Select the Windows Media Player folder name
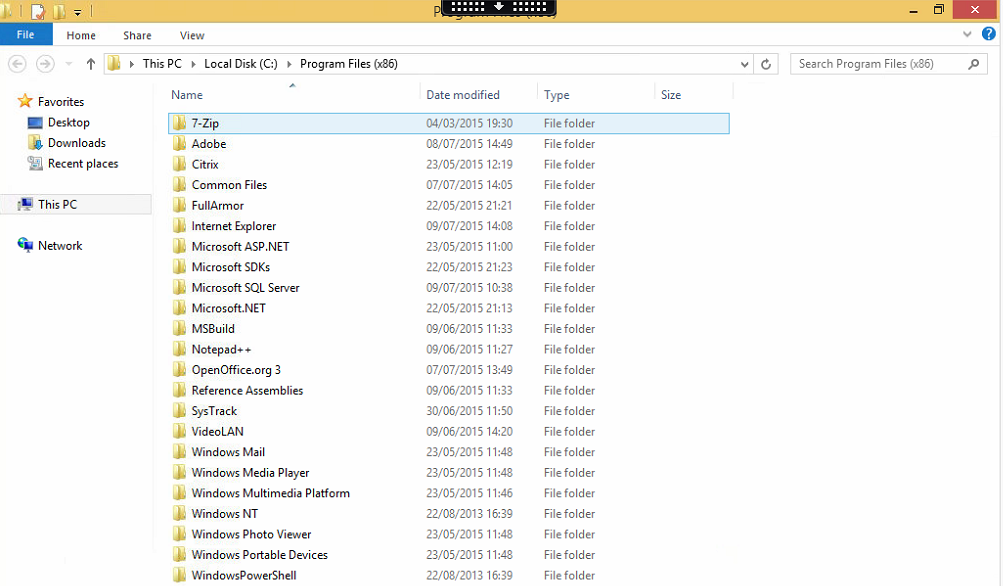The image size is (1003, 586). pyautogui.click(x=251, y=473)
